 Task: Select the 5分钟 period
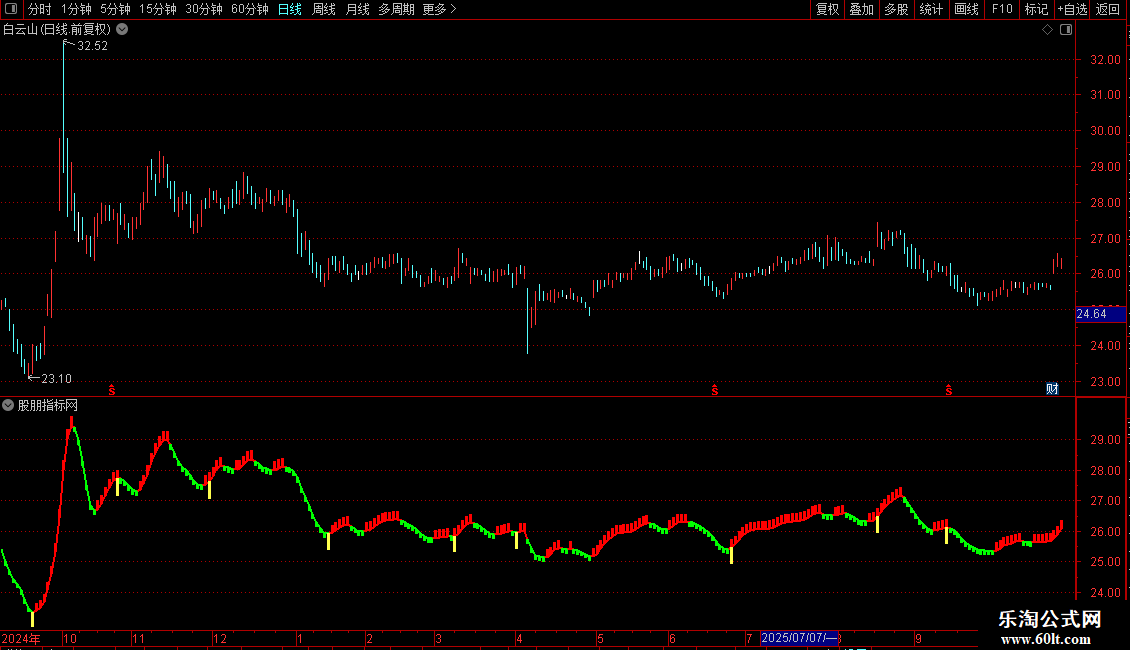pyautogui.click(x=115, y=9)
